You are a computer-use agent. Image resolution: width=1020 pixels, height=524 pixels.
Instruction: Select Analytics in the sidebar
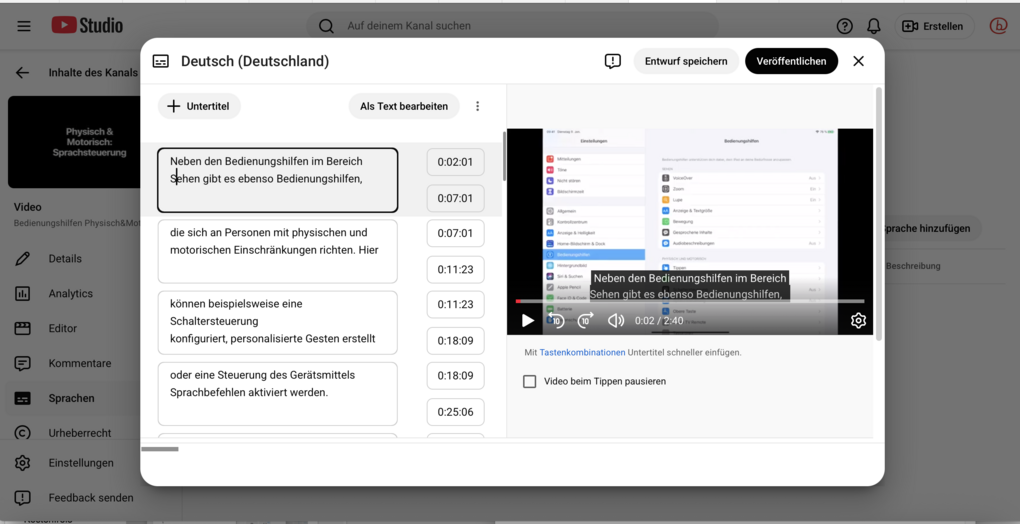(70, 294)
